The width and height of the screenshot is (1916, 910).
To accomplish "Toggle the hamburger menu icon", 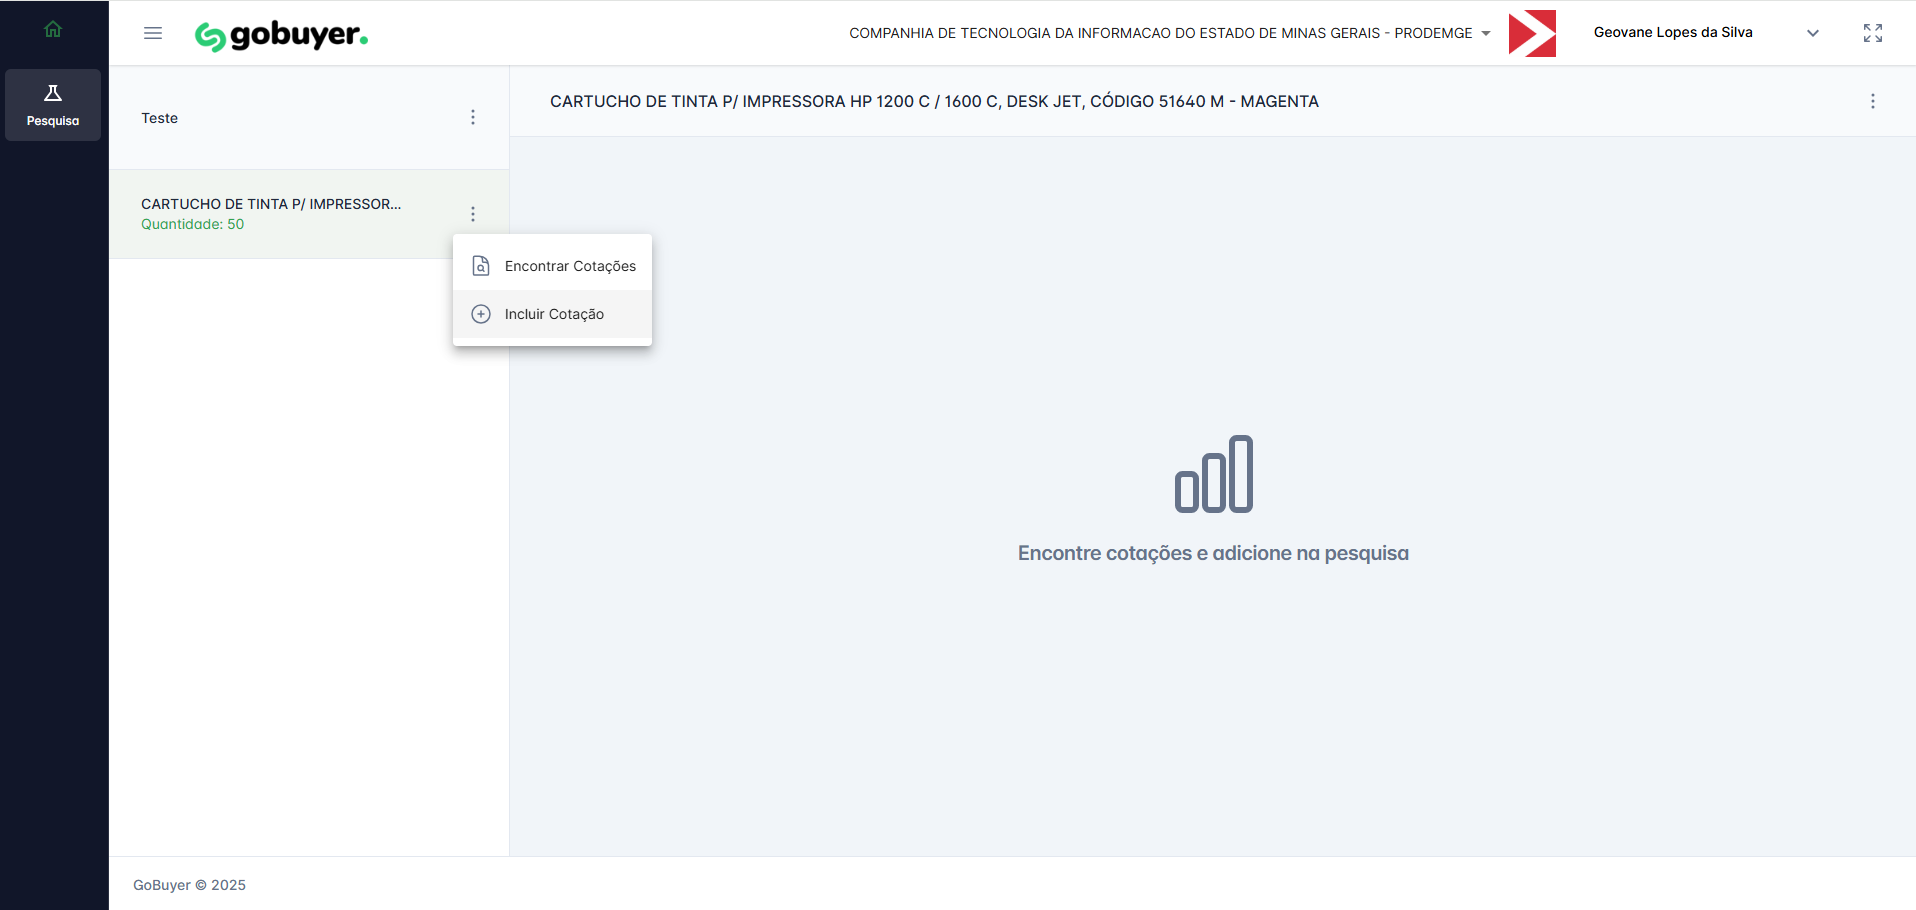I will [153, 33].
